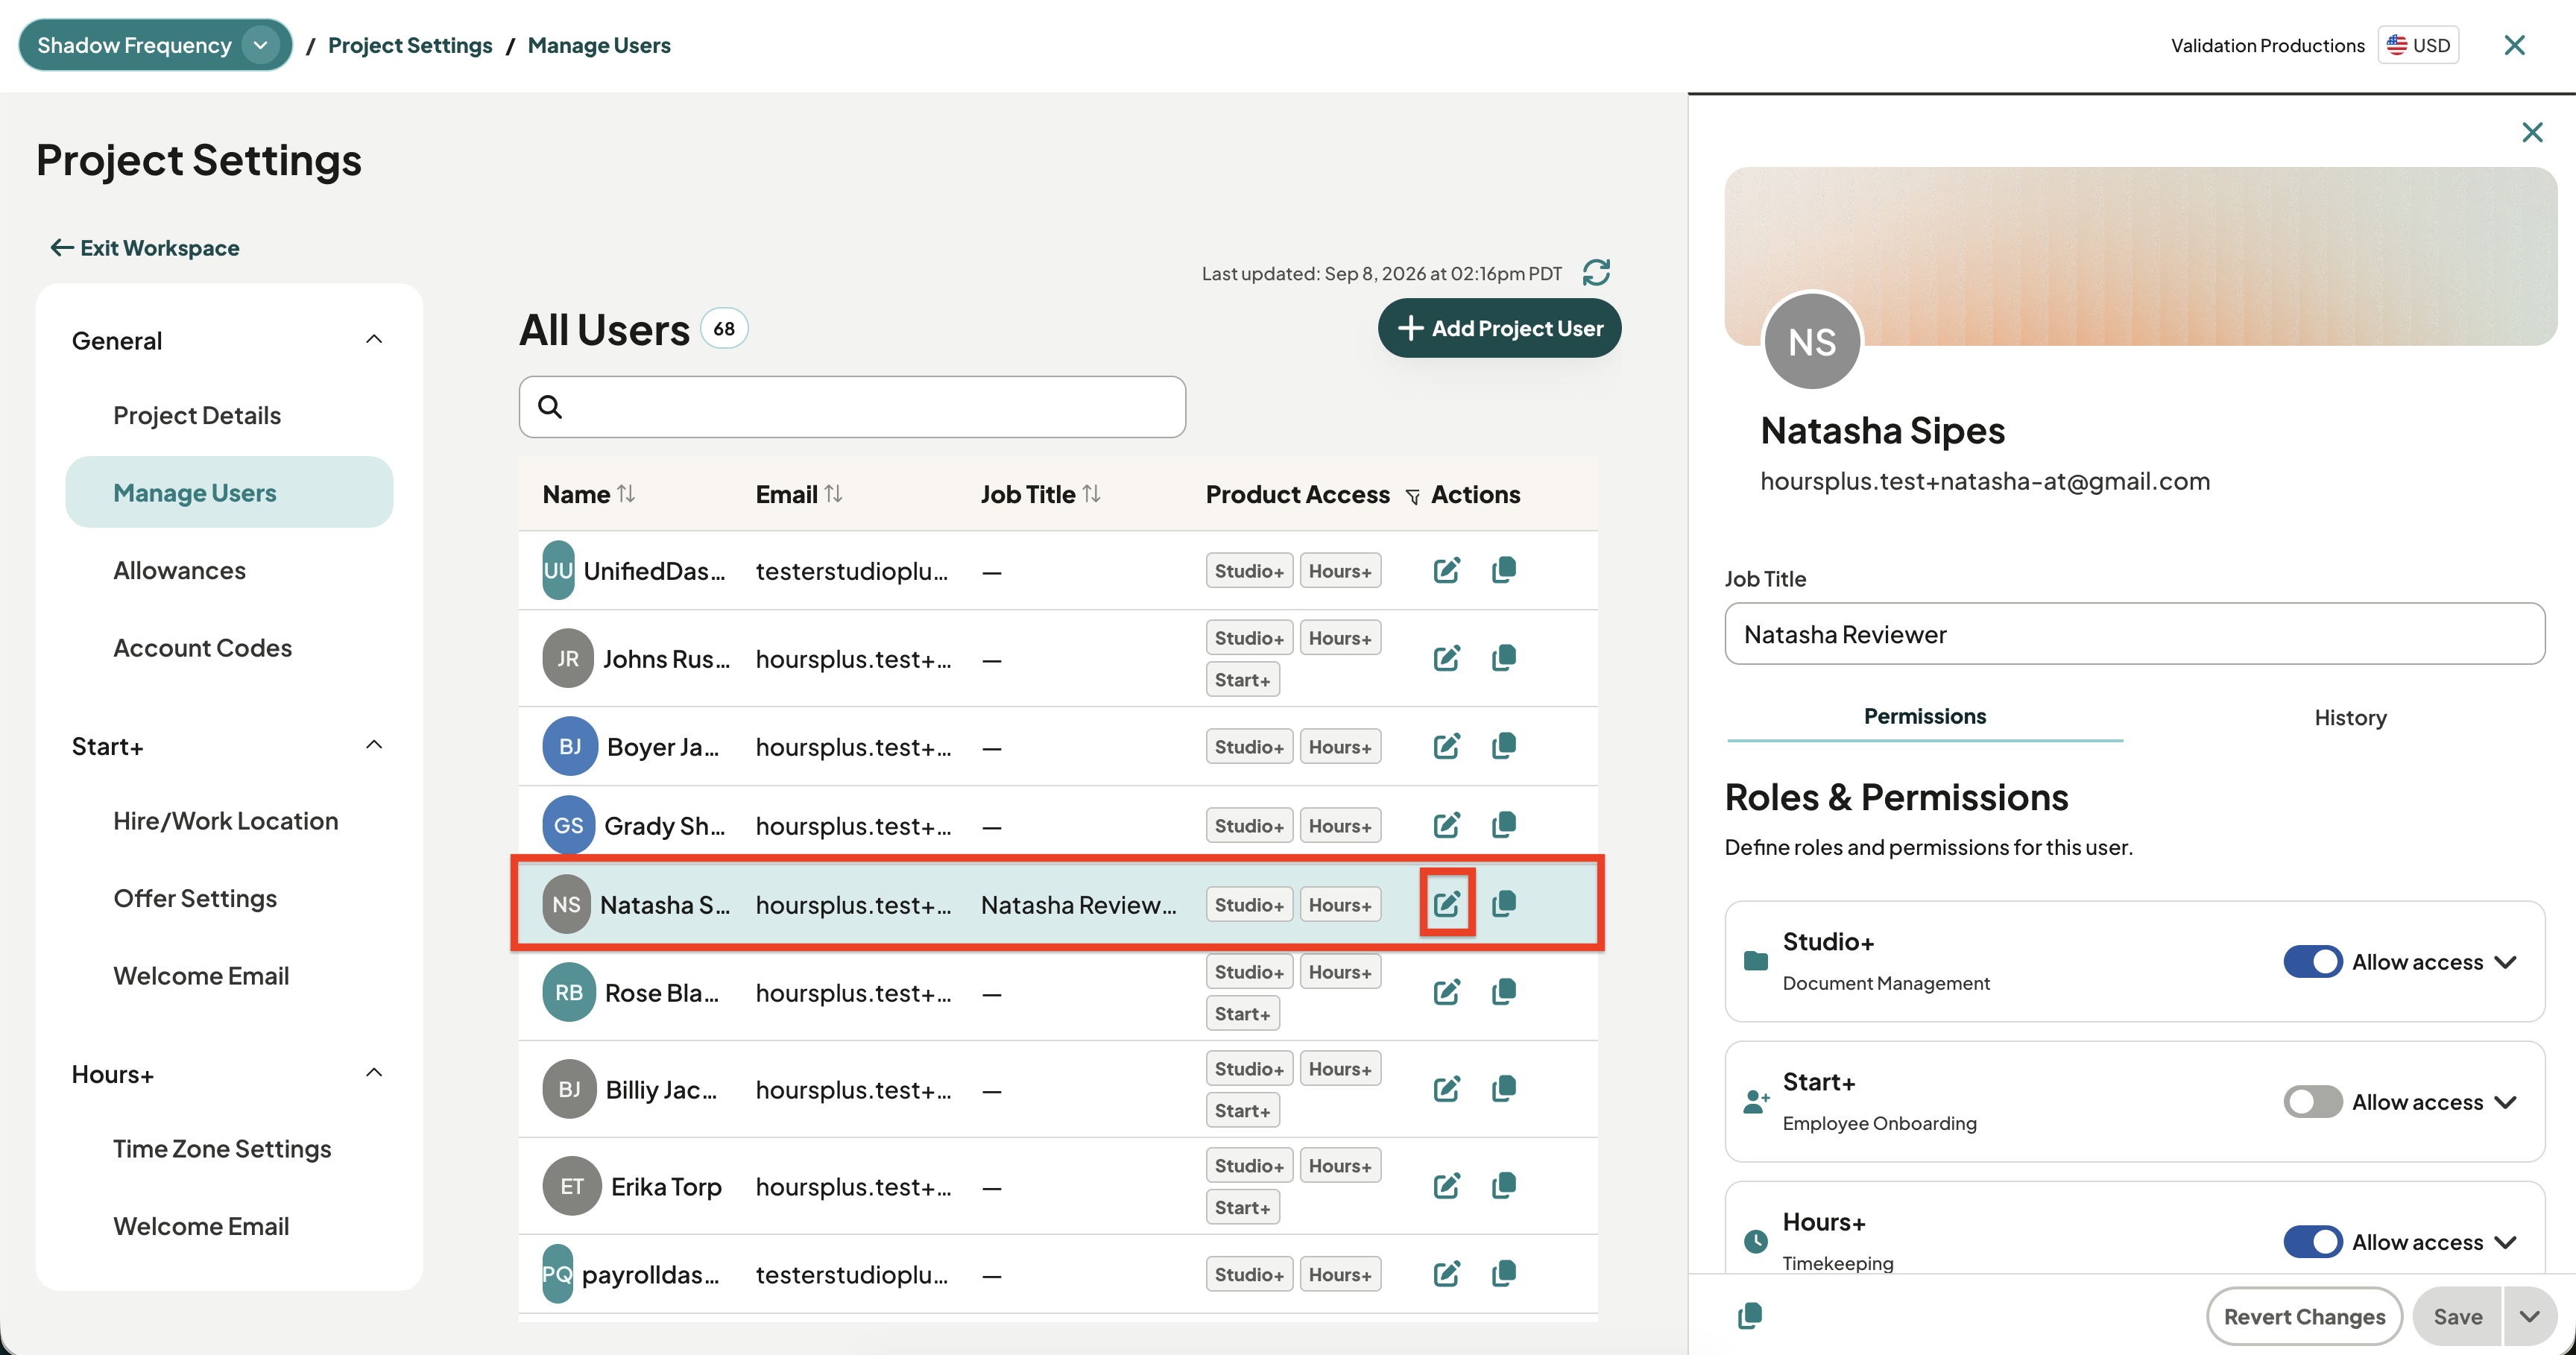2576x1355 pixels.
Task: Switch to the History tab
Action: (2350, 717)
